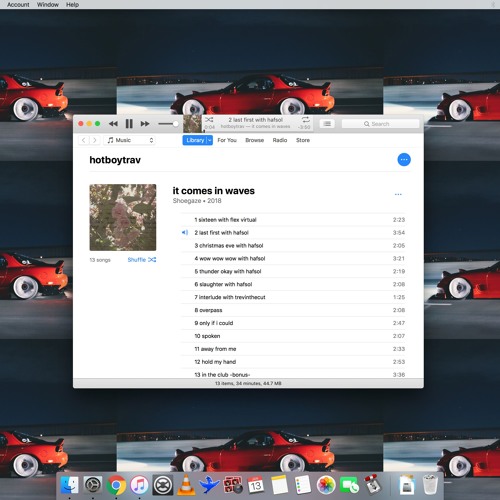Open Reminders from the dock

point(303,485)
